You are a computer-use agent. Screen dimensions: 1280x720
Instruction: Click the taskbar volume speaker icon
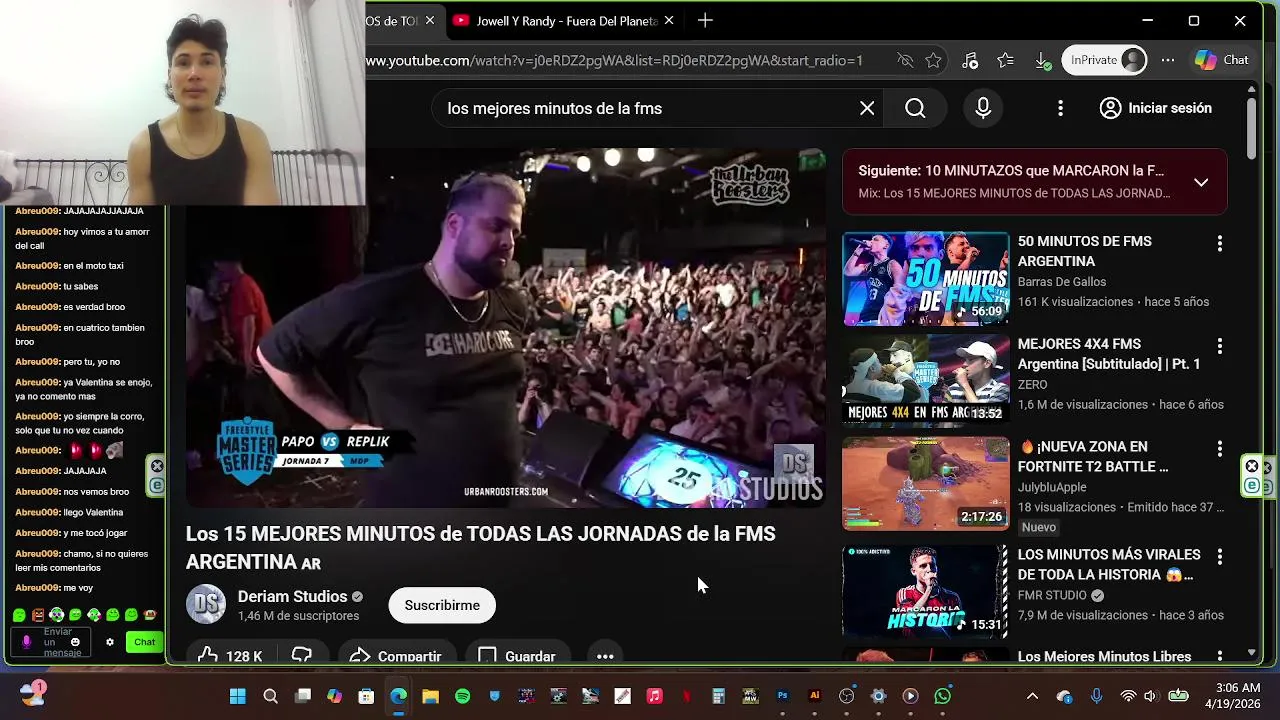pos(1150,696)
